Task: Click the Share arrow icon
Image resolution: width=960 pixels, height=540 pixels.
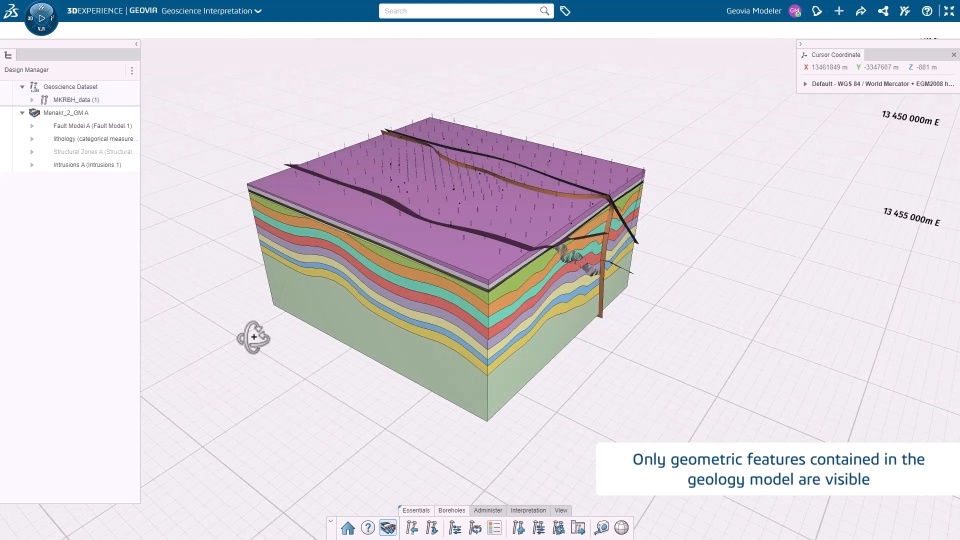Action: pyautogui.click(x=861, y=11)
